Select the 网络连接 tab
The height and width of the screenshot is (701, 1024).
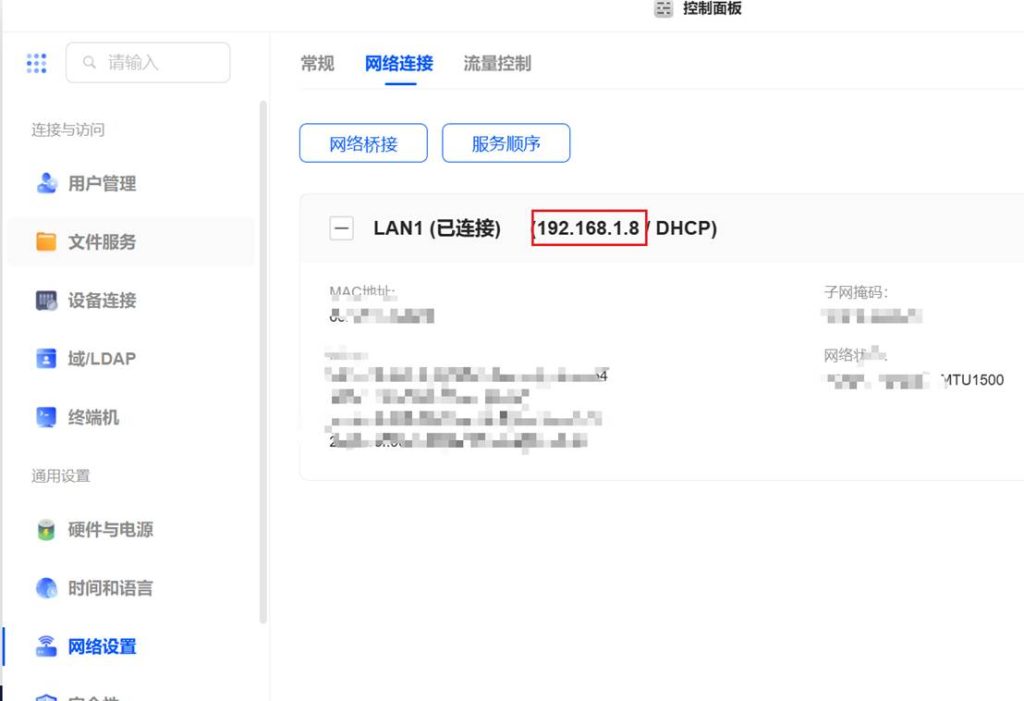point(399,63)
